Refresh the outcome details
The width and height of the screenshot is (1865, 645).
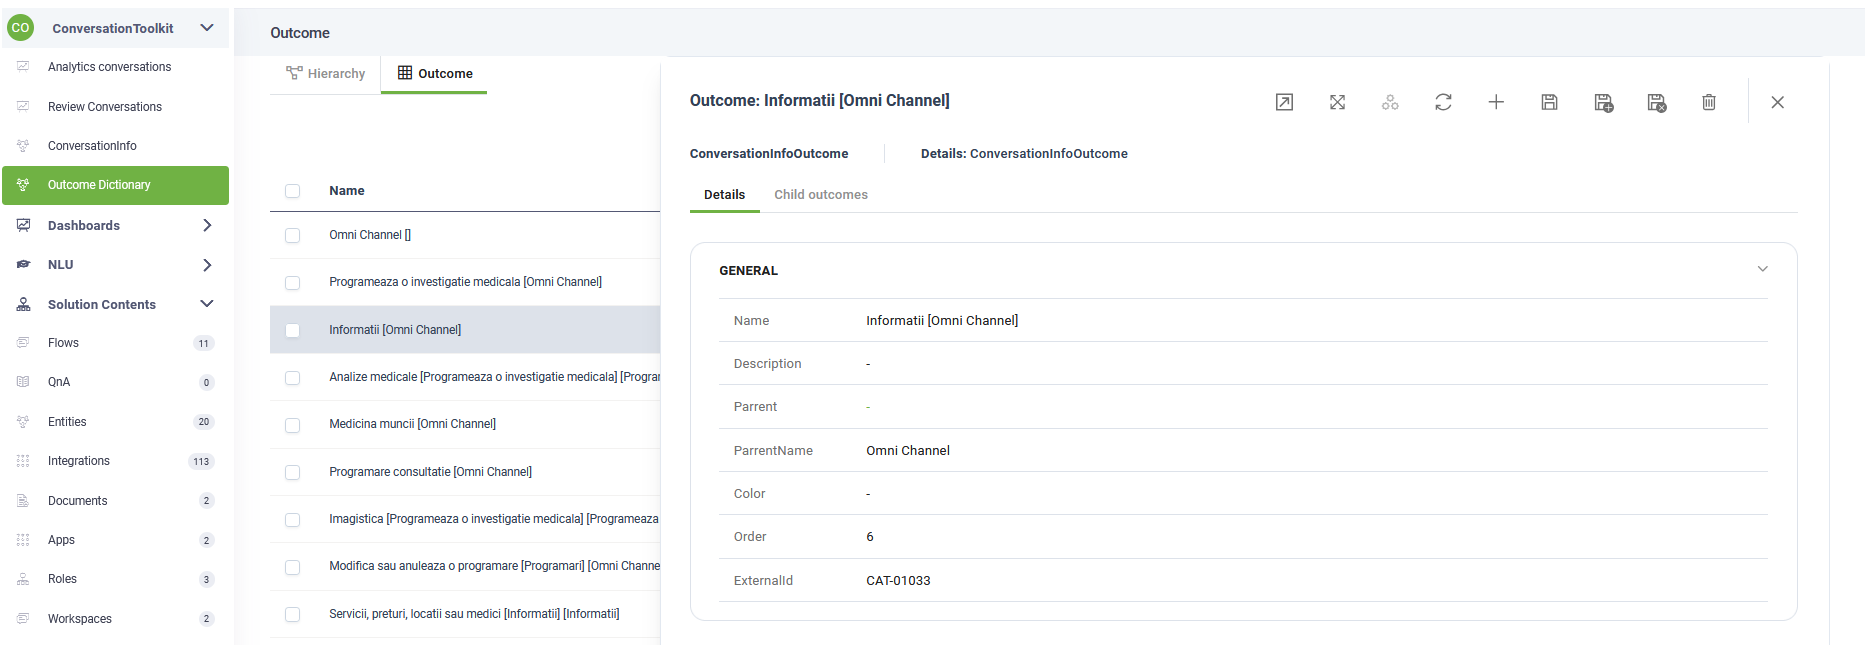pos(1443,102)
